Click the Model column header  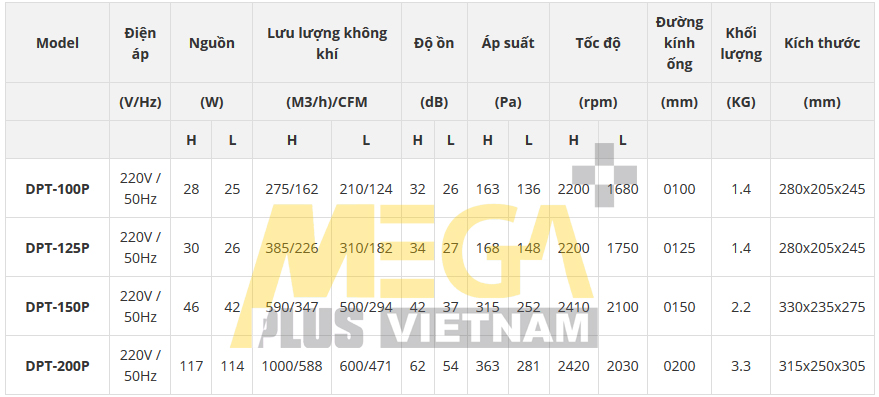[x=57, y=43]
